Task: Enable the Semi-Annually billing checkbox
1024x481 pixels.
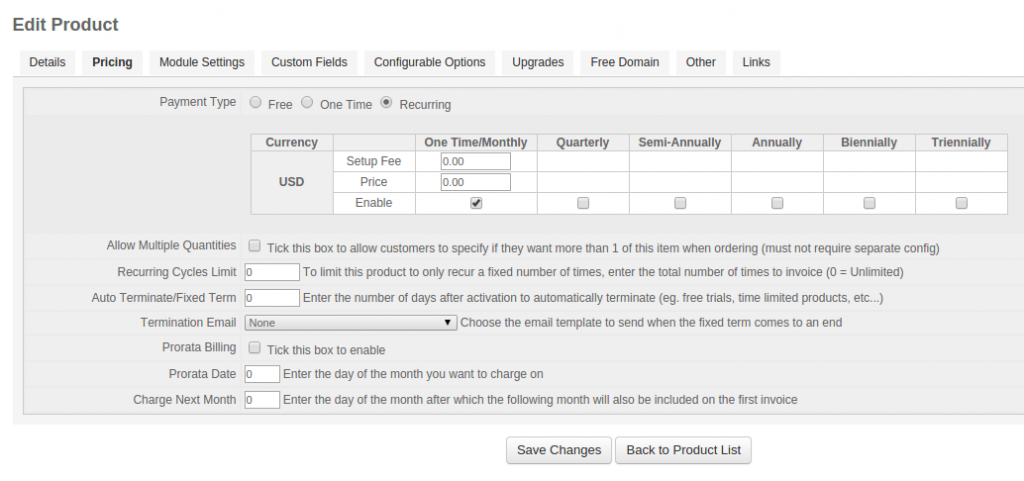Action: pos(680,203)
